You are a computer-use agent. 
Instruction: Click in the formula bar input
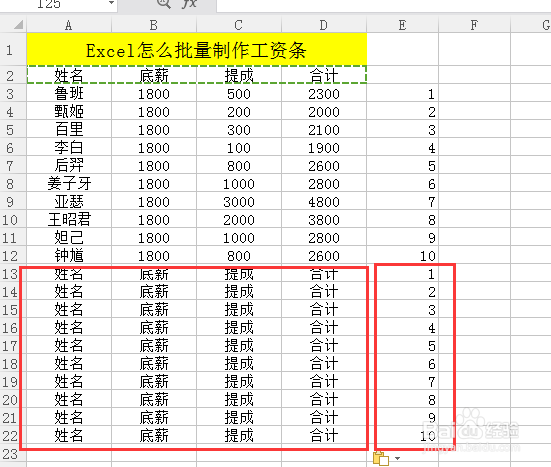383,5
